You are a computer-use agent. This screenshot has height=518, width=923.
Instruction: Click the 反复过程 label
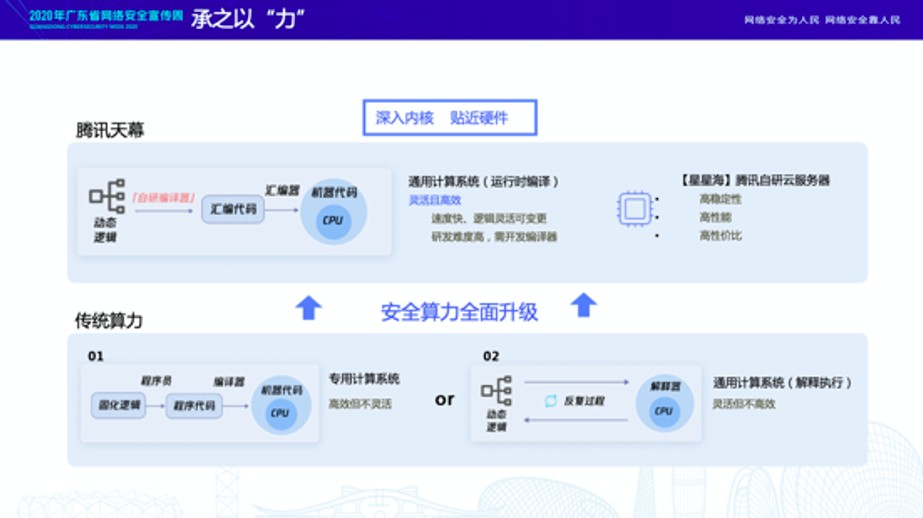coord(584,401)
